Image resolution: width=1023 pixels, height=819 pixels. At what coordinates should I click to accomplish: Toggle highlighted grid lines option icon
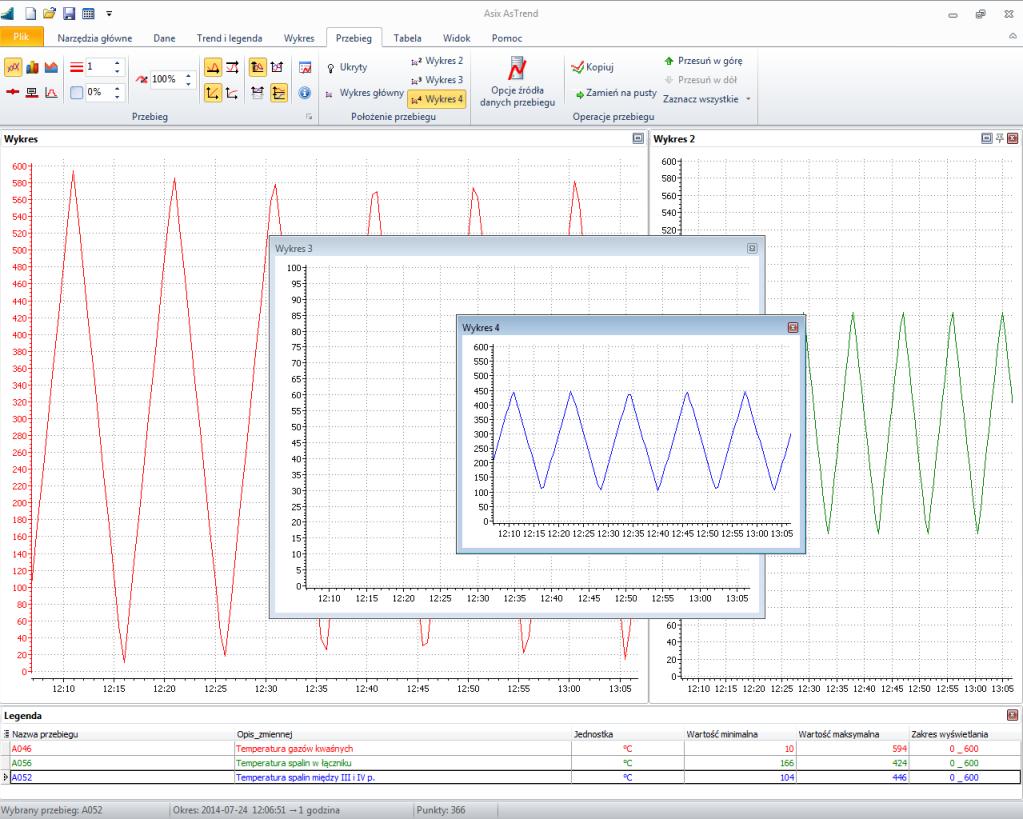tap(279, 93)
